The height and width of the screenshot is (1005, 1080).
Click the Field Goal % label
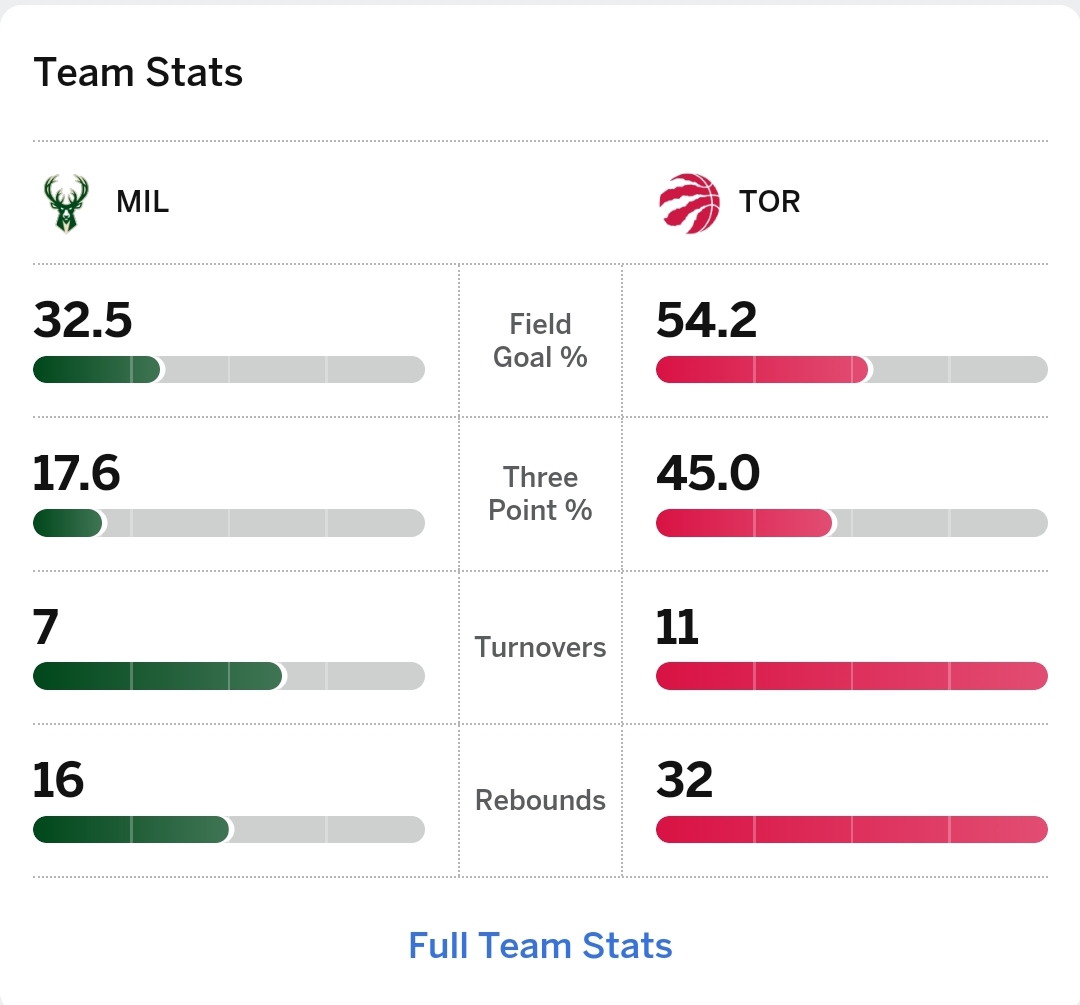point(540,340)
